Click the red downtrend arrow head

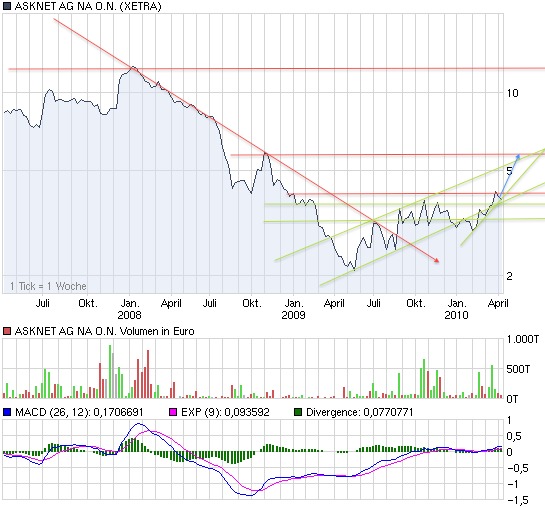437,260
